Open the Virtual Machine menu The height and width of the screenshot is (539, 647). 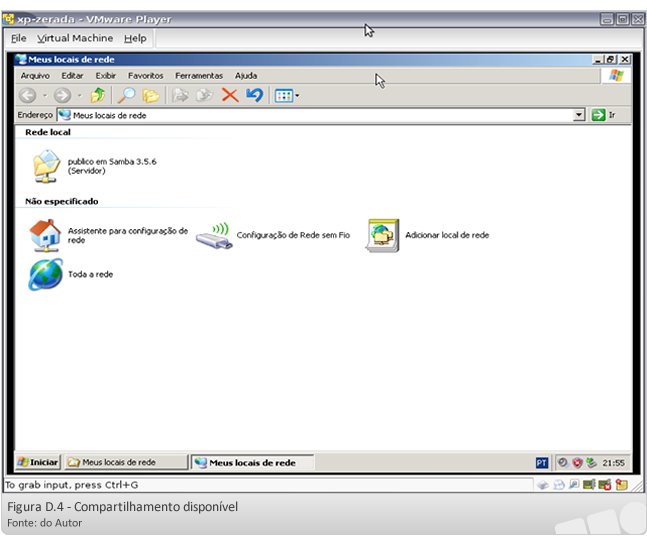coord(75,38)
